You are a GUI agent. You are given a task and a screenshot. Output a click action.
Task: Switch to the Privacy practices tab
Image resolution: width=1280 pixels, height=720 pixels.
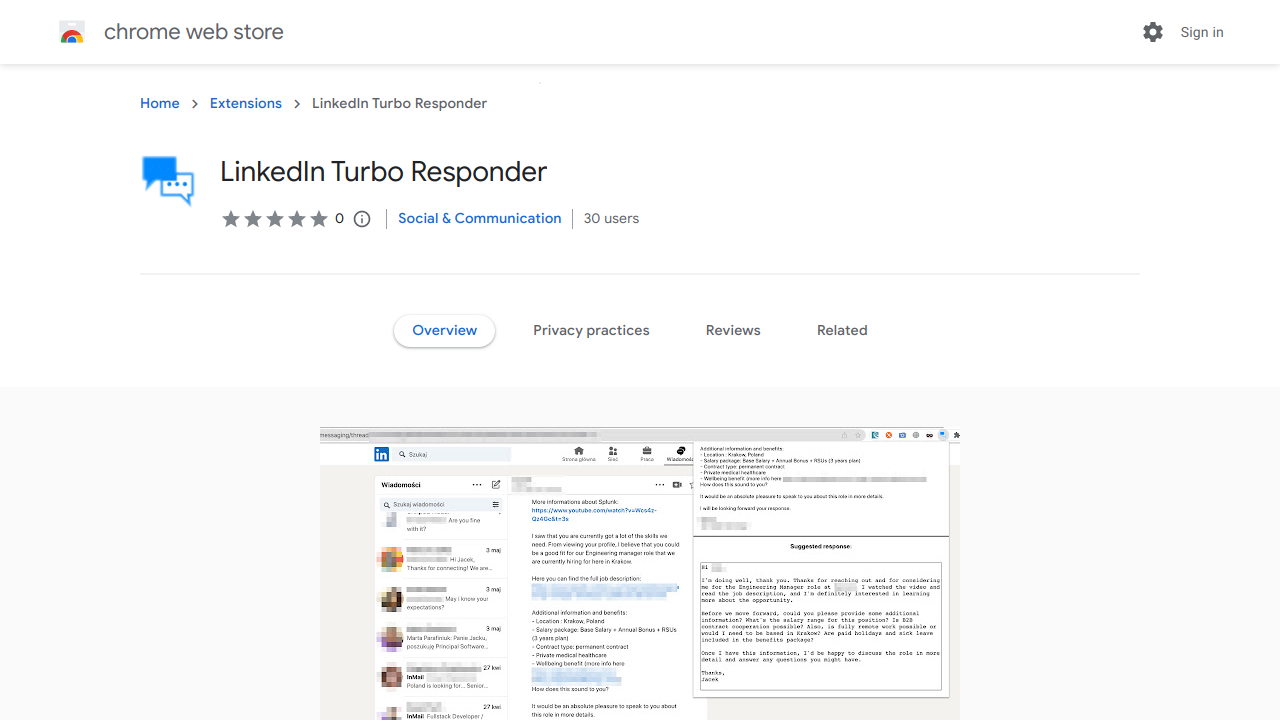(x=591, y=330)
